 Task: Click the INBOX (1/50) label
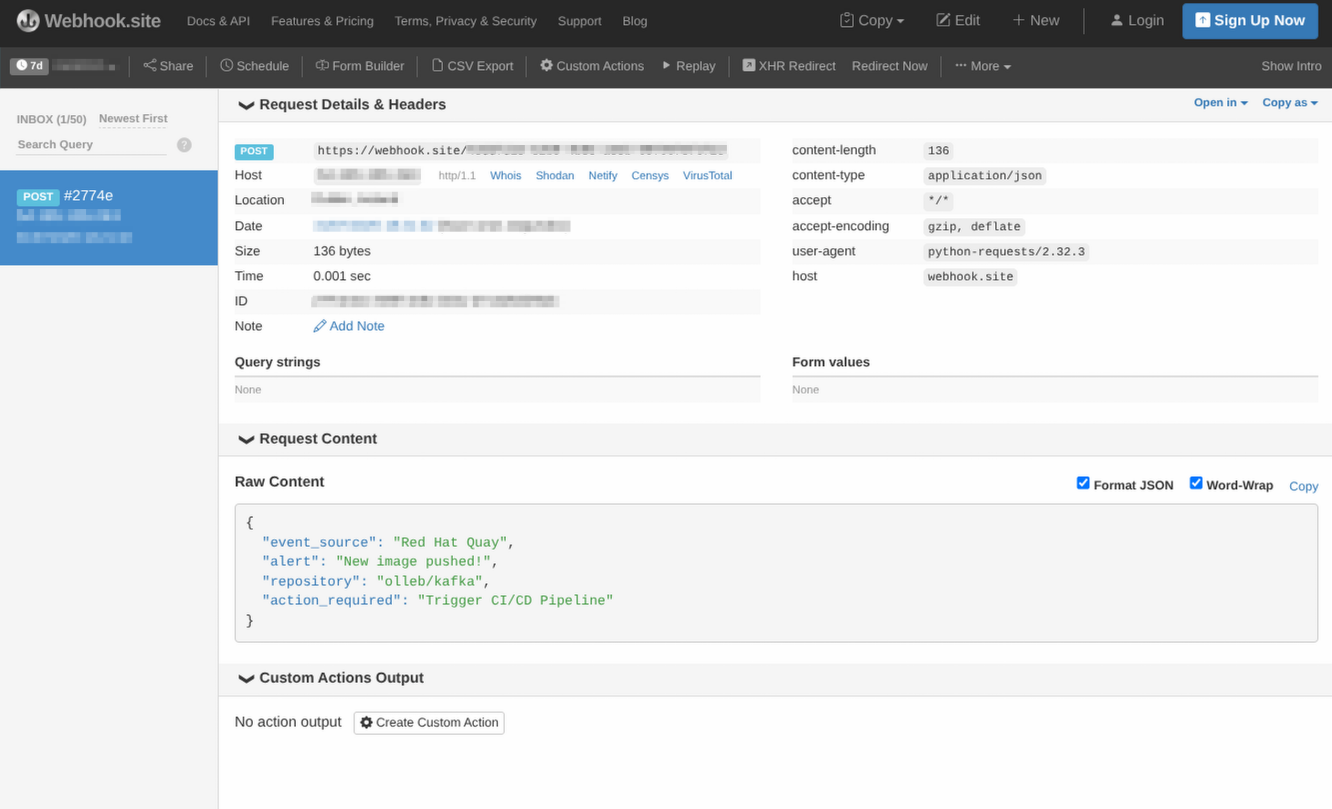click(52, 119)
